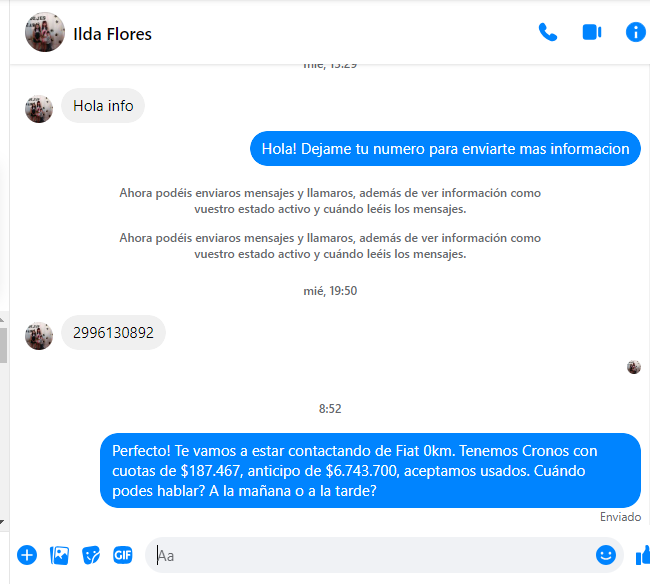
Task: Open the GIF picker
Action: (x=123, y=555)
